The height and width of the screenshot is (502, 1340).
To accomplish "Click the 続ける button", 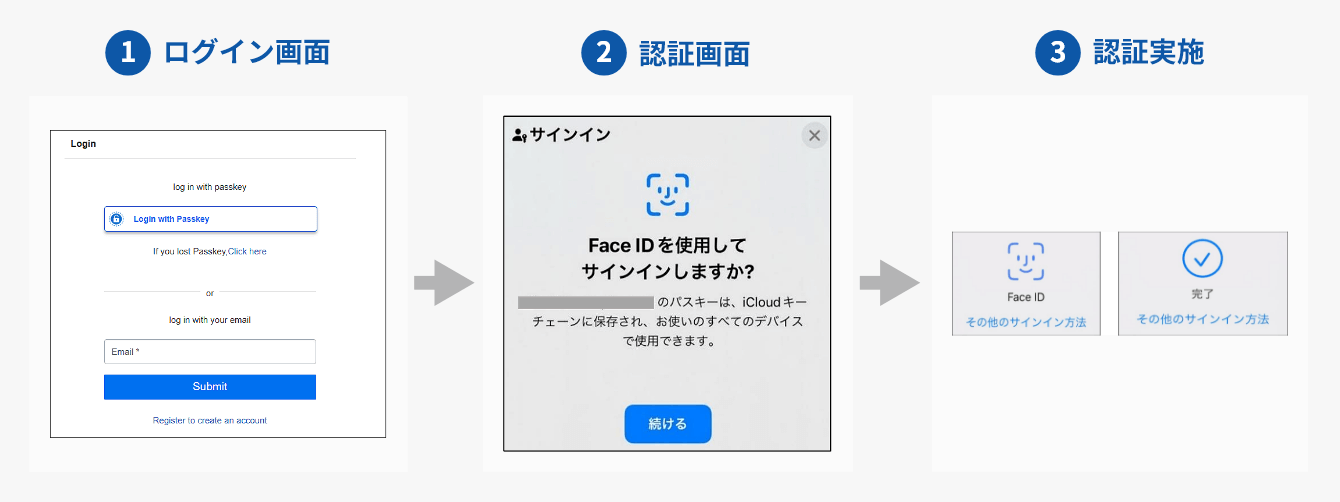I will 668,424.
